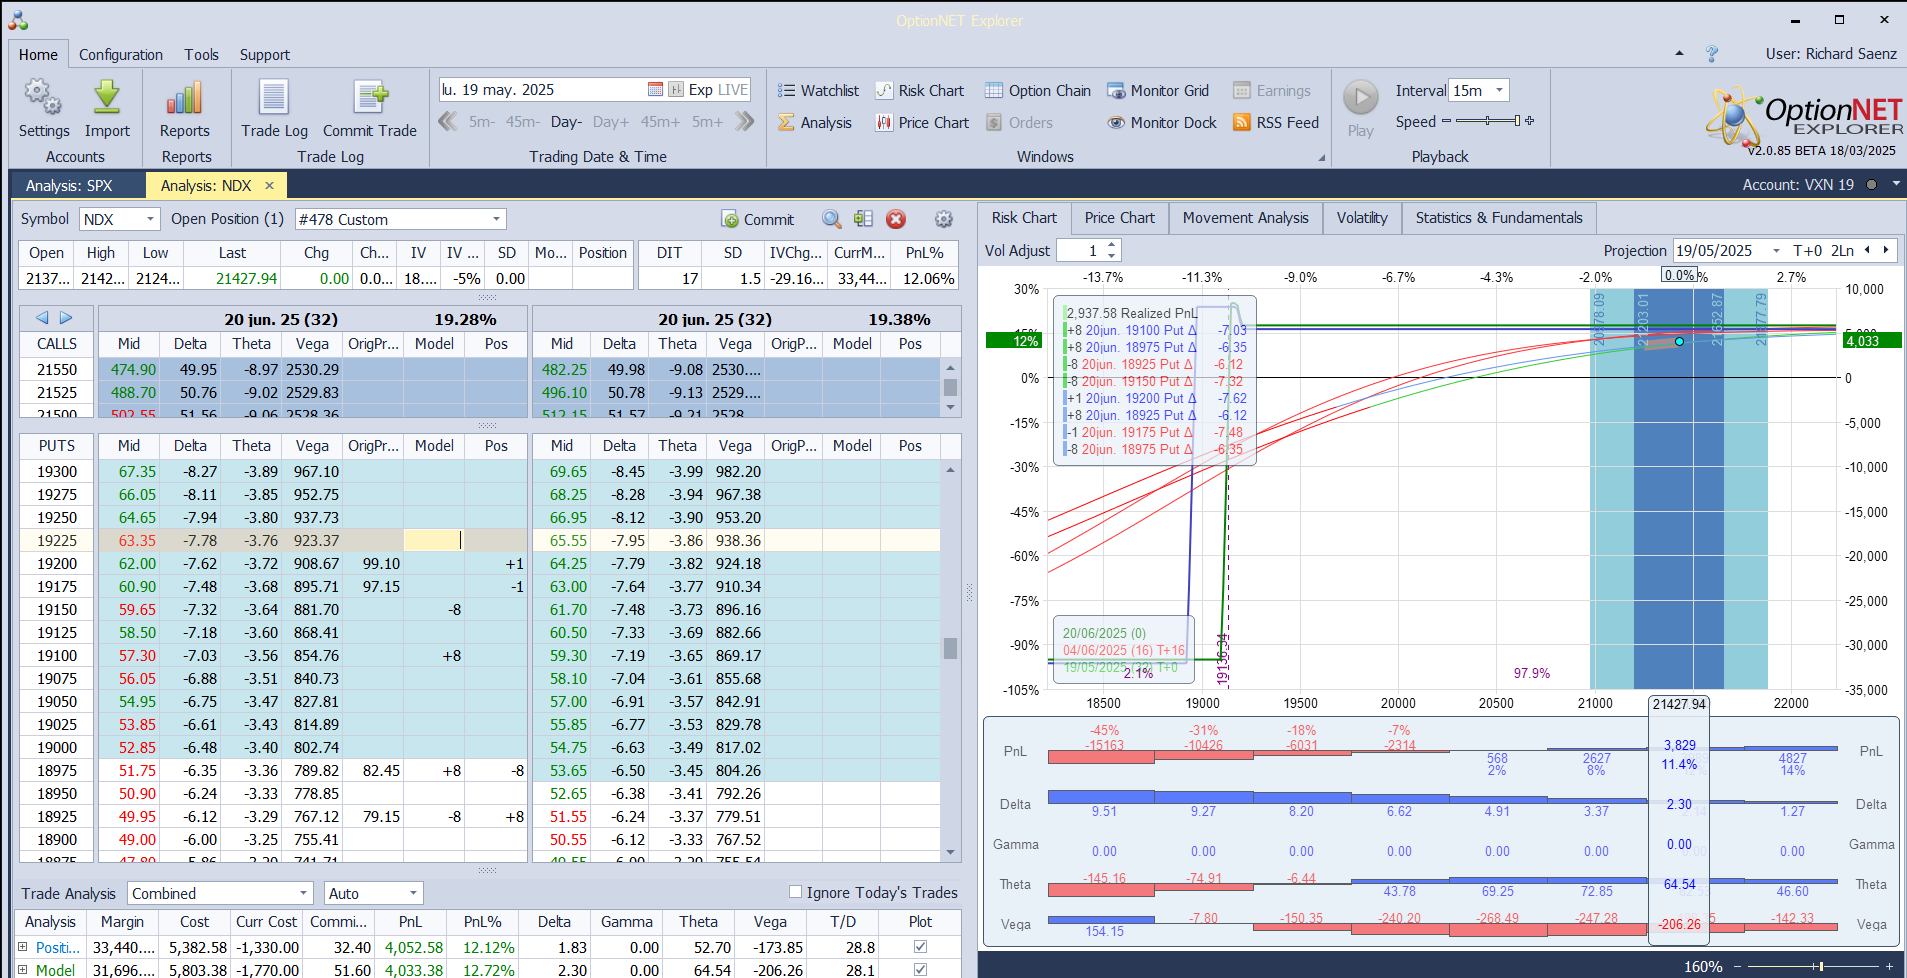
Task: Click the next expiration blue right arrow
Action: click(x=66, y=318)
